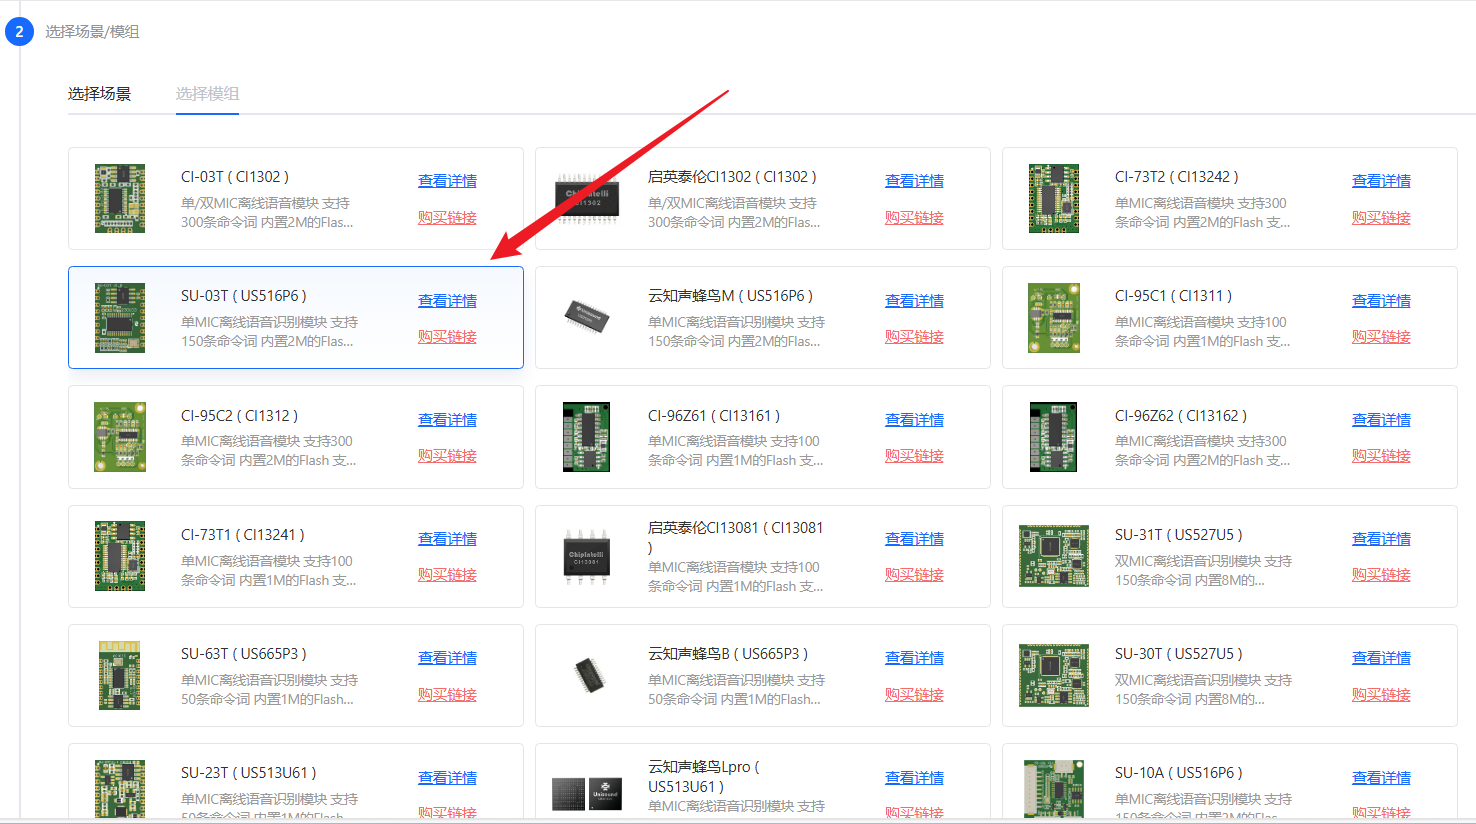Click the title text SU-03T ( US516P6 )
This screenshot has width=1476, height=824.
click(244, 296)
